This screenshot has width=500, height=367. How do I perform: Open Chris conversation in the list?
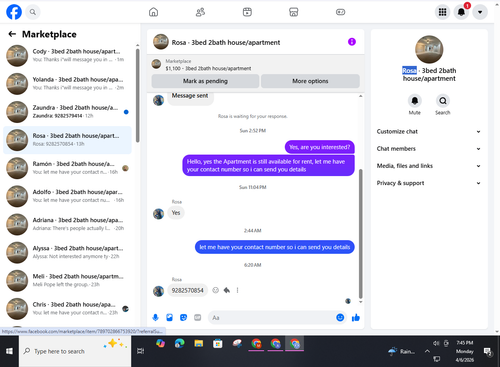pyautogui.click(x=68, y=309)
